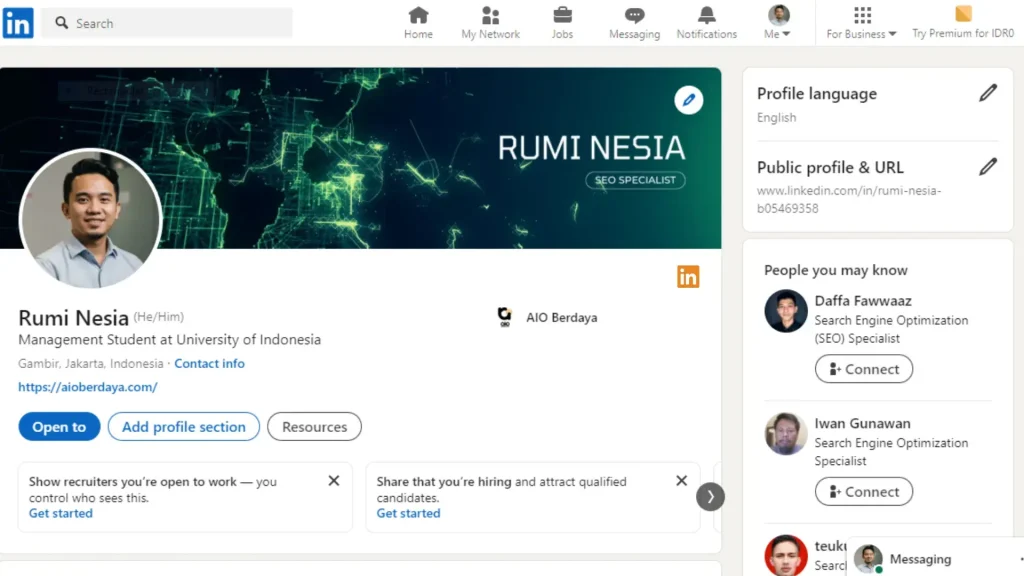
Task: Click the search magnifier icon
Action: pos(61,23)
